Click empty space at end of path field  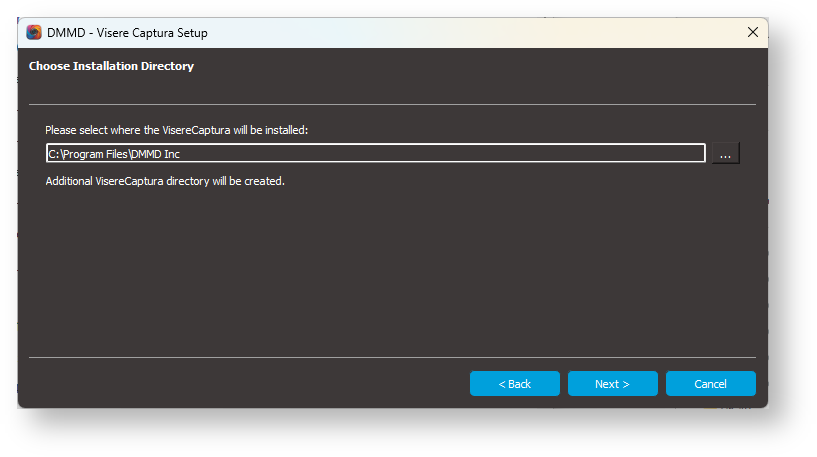500,154
